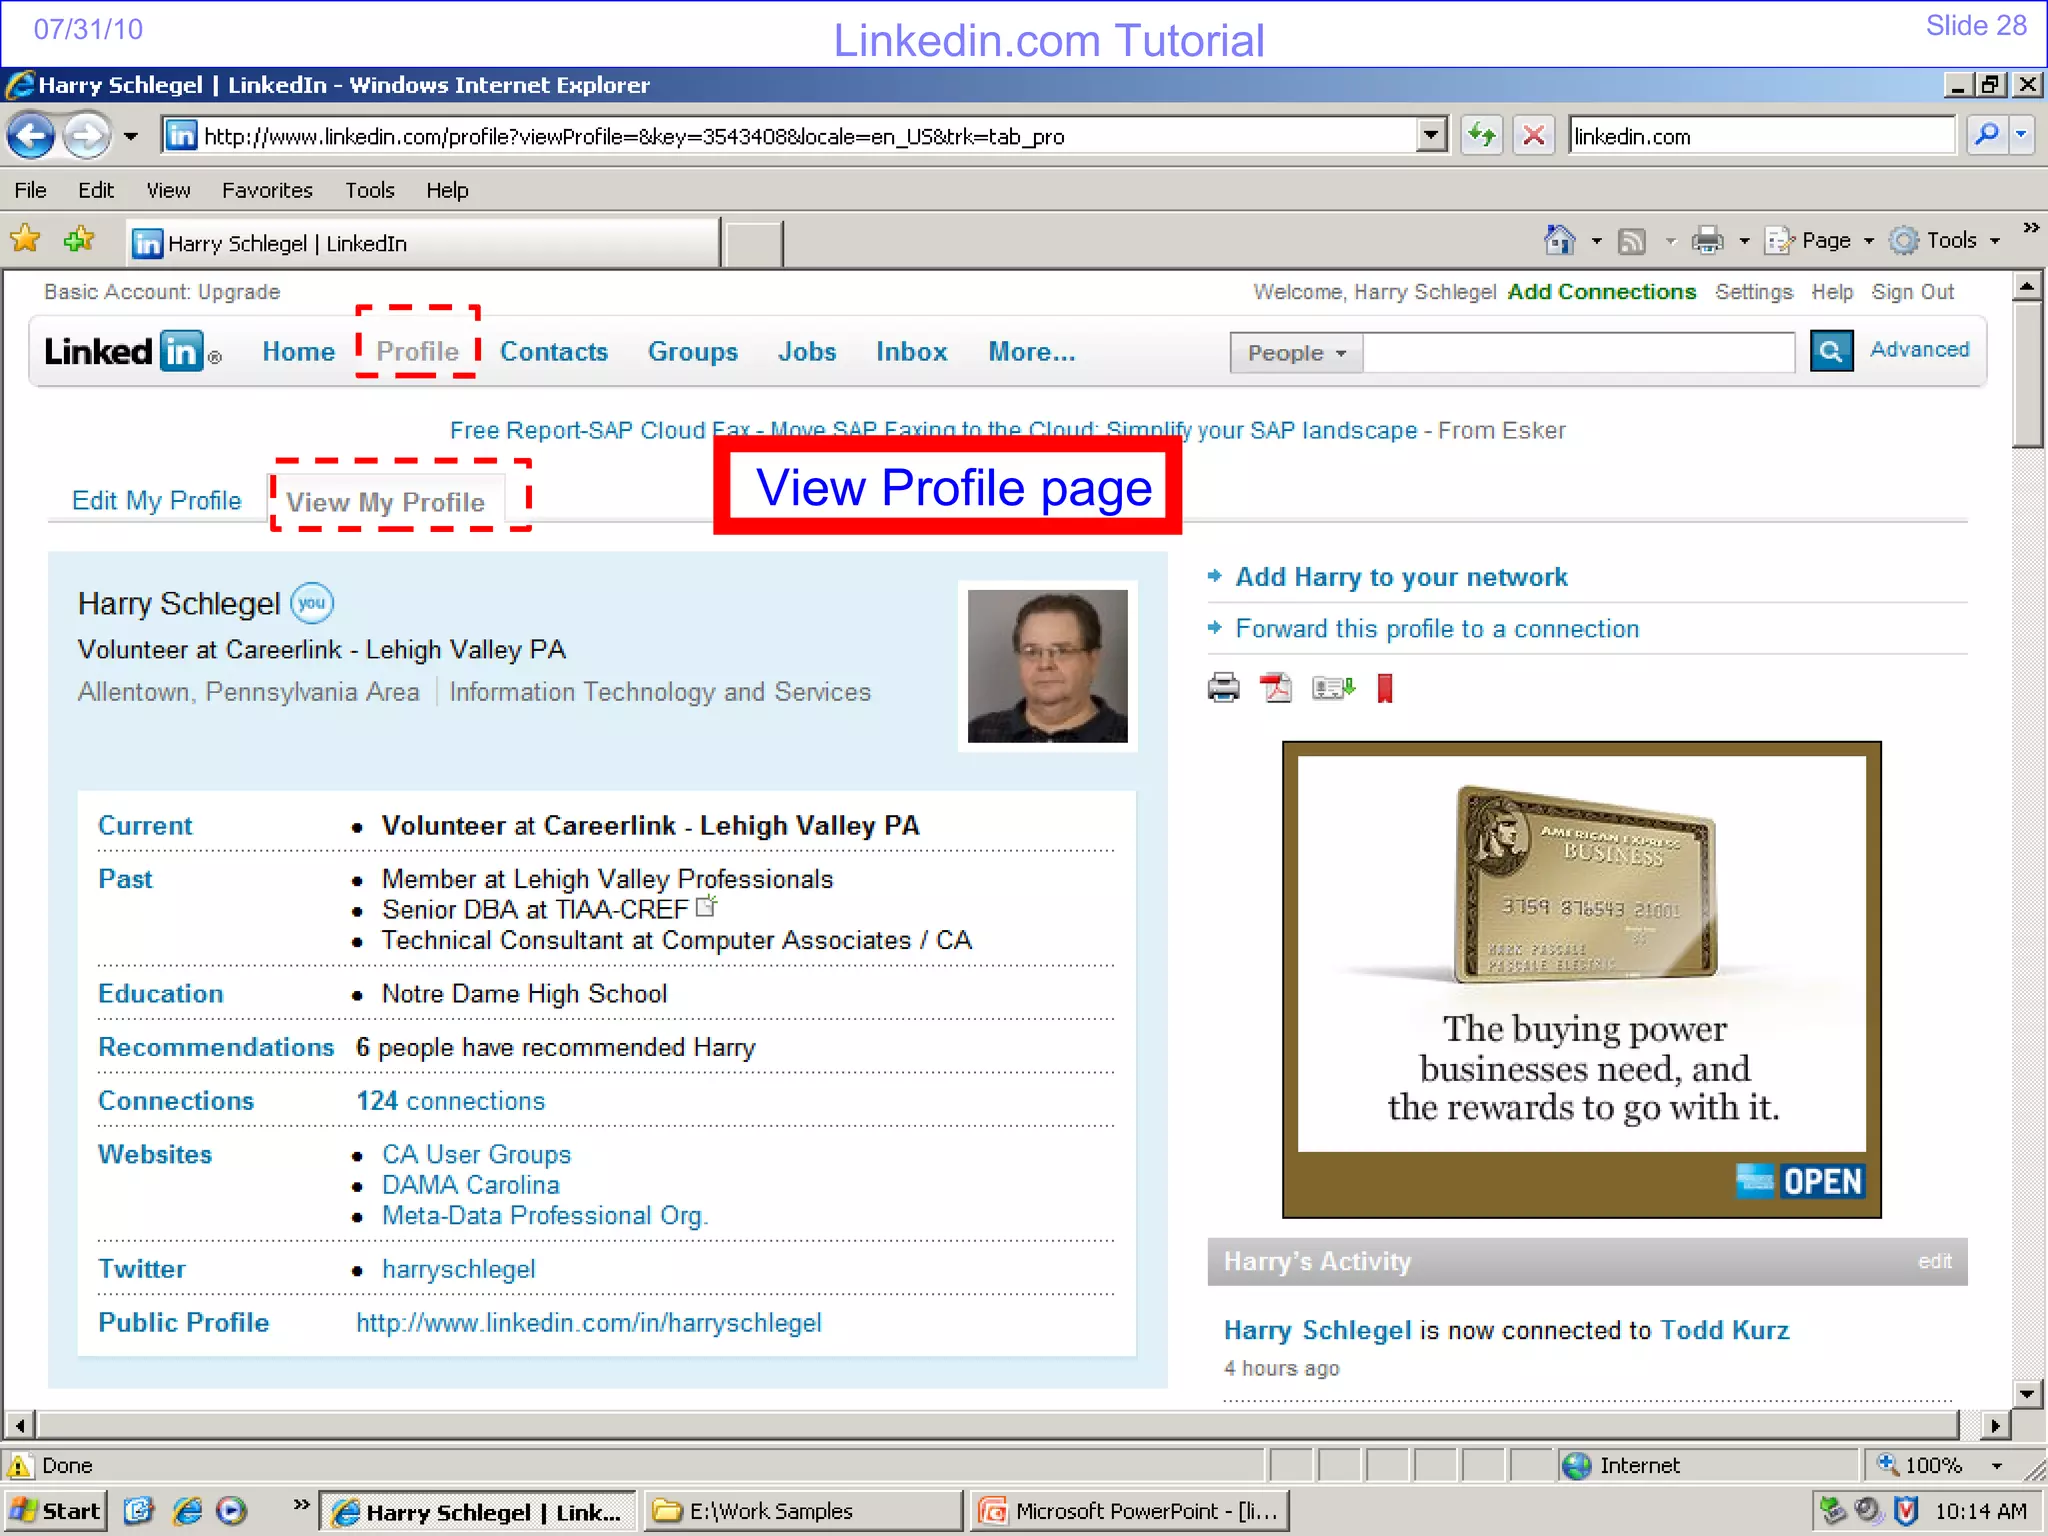Open the Edit menu
Screen dimensions: 2048x1536
(96, 190)
